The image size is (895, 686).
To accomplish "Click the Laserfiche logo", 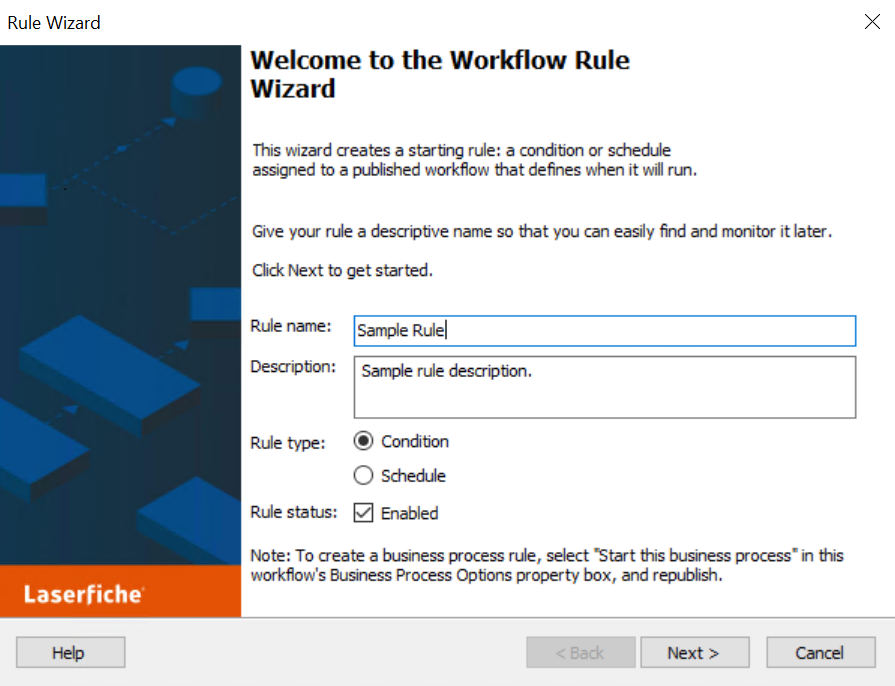I will [x=84, y=595].
